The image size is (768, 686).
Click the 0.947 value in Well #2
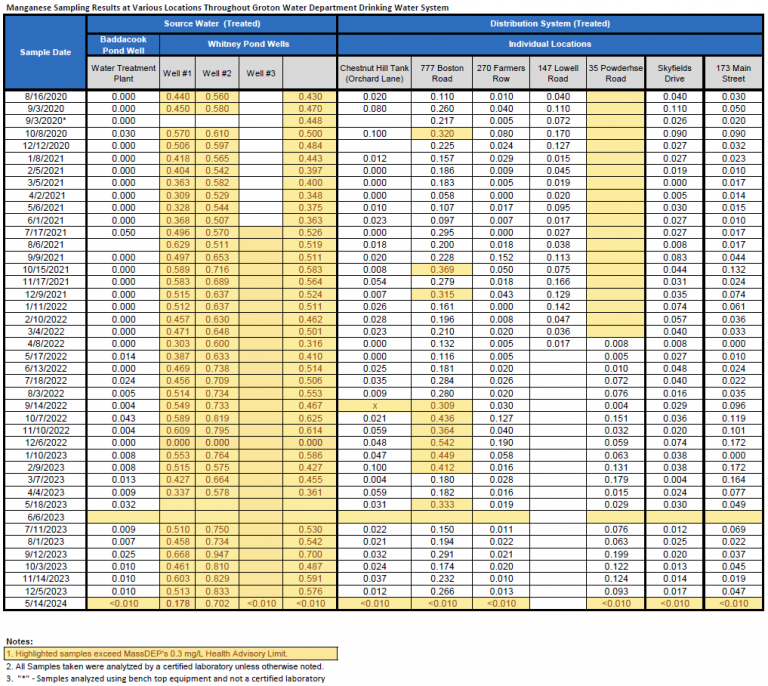point(217,553)
